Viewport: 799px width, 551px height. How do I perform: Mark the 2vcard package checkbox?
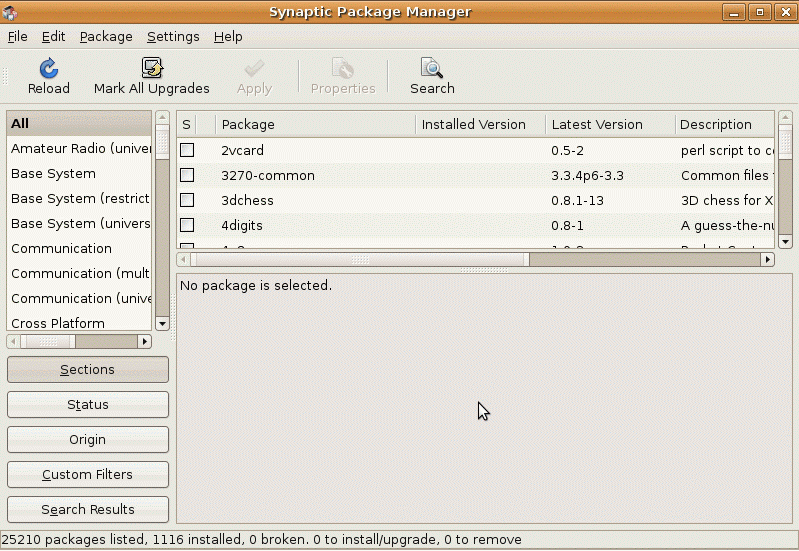pyautogui.click(x=187, y=150)
